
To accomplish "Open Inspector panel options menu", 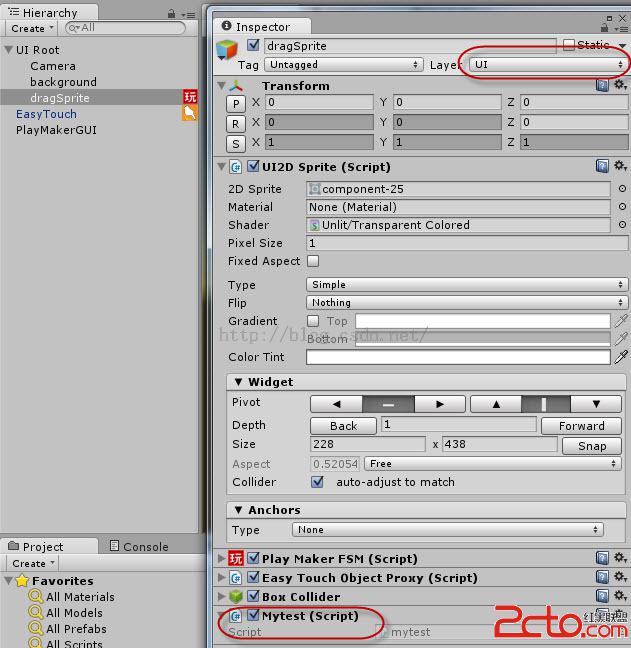I will tap(621, 29).
